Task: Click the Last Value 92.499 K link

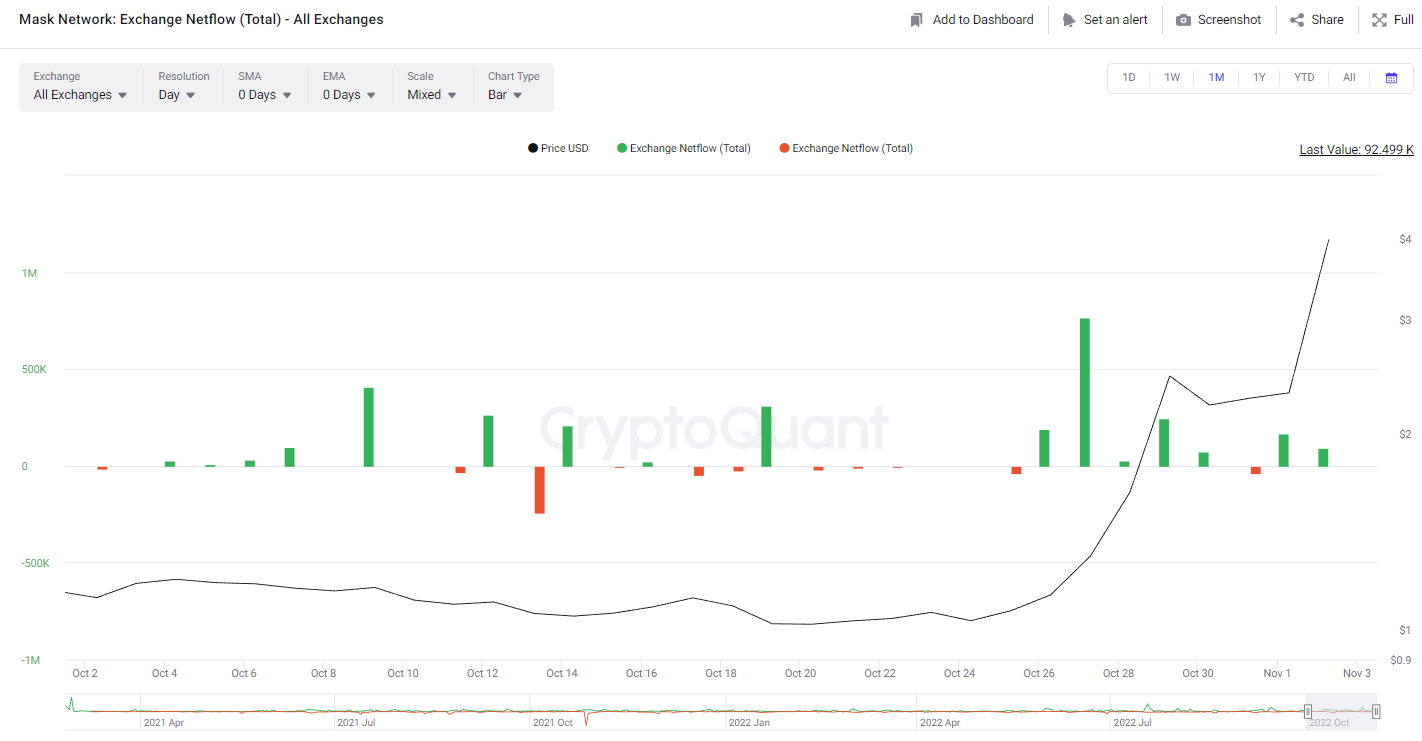Action: 1356,150
